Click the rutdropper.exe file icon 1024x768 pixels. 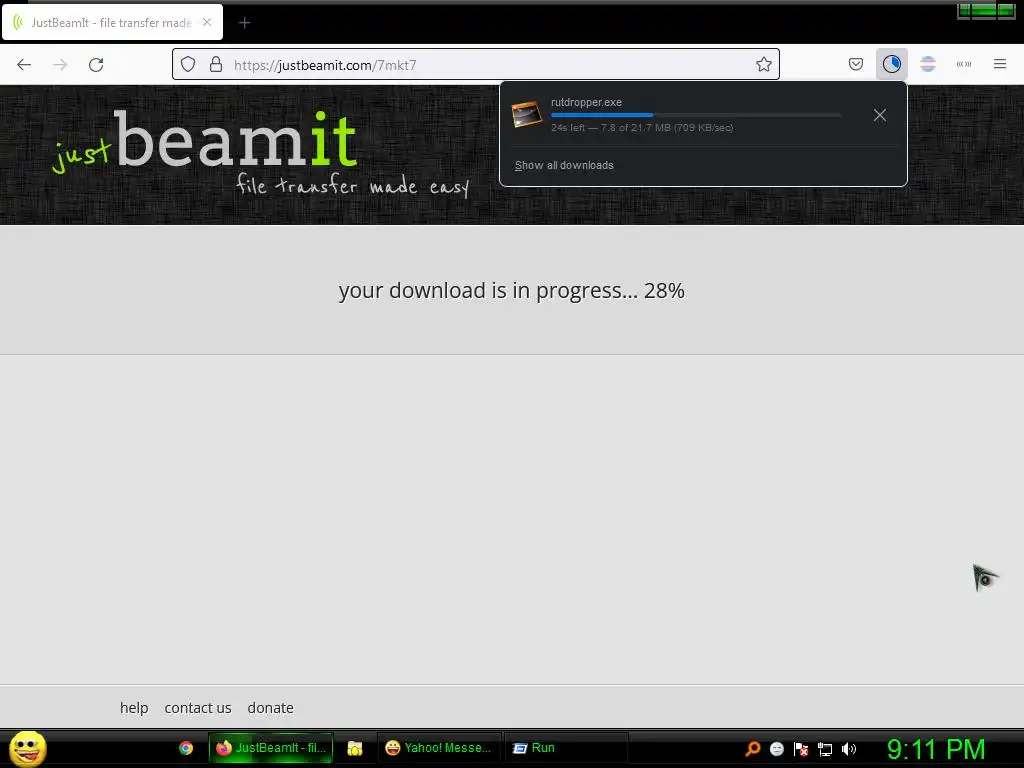click(526, 114)
